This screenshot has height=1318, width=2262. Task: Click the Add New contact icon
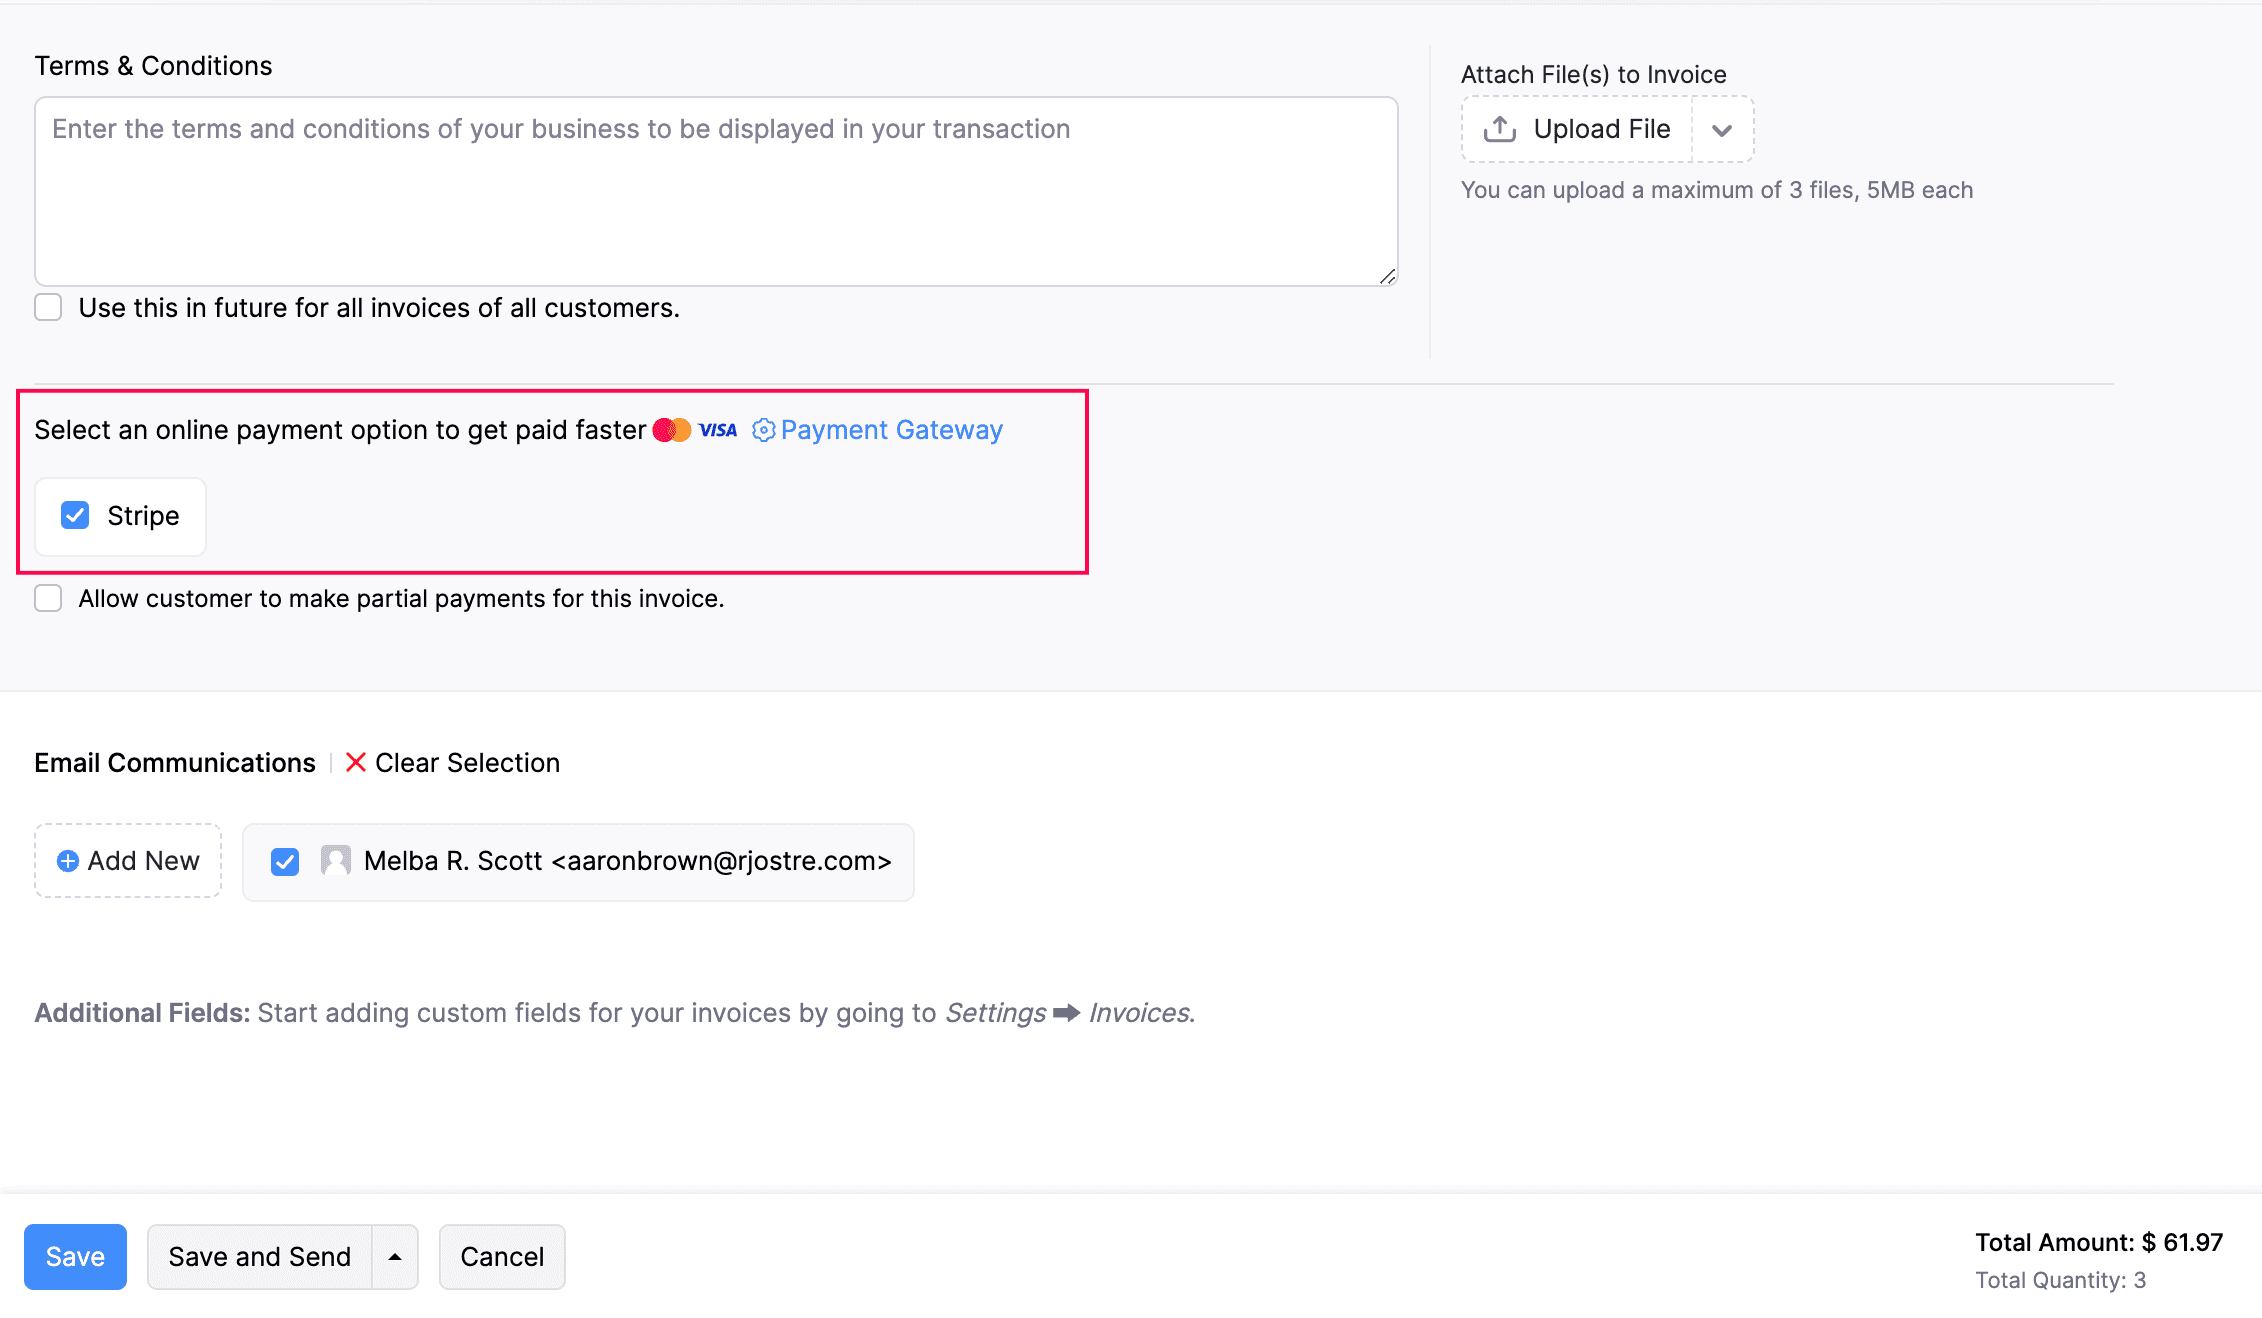(x=69, y=861)
